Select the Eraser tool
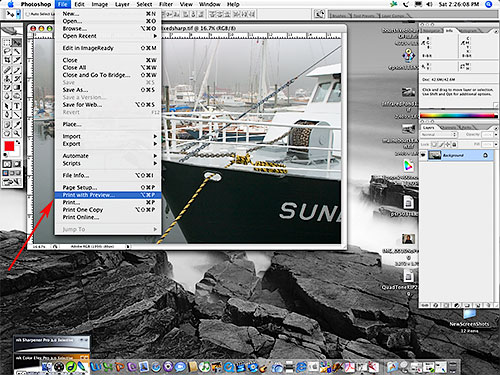The image size is (500, 375). point(7,88)
